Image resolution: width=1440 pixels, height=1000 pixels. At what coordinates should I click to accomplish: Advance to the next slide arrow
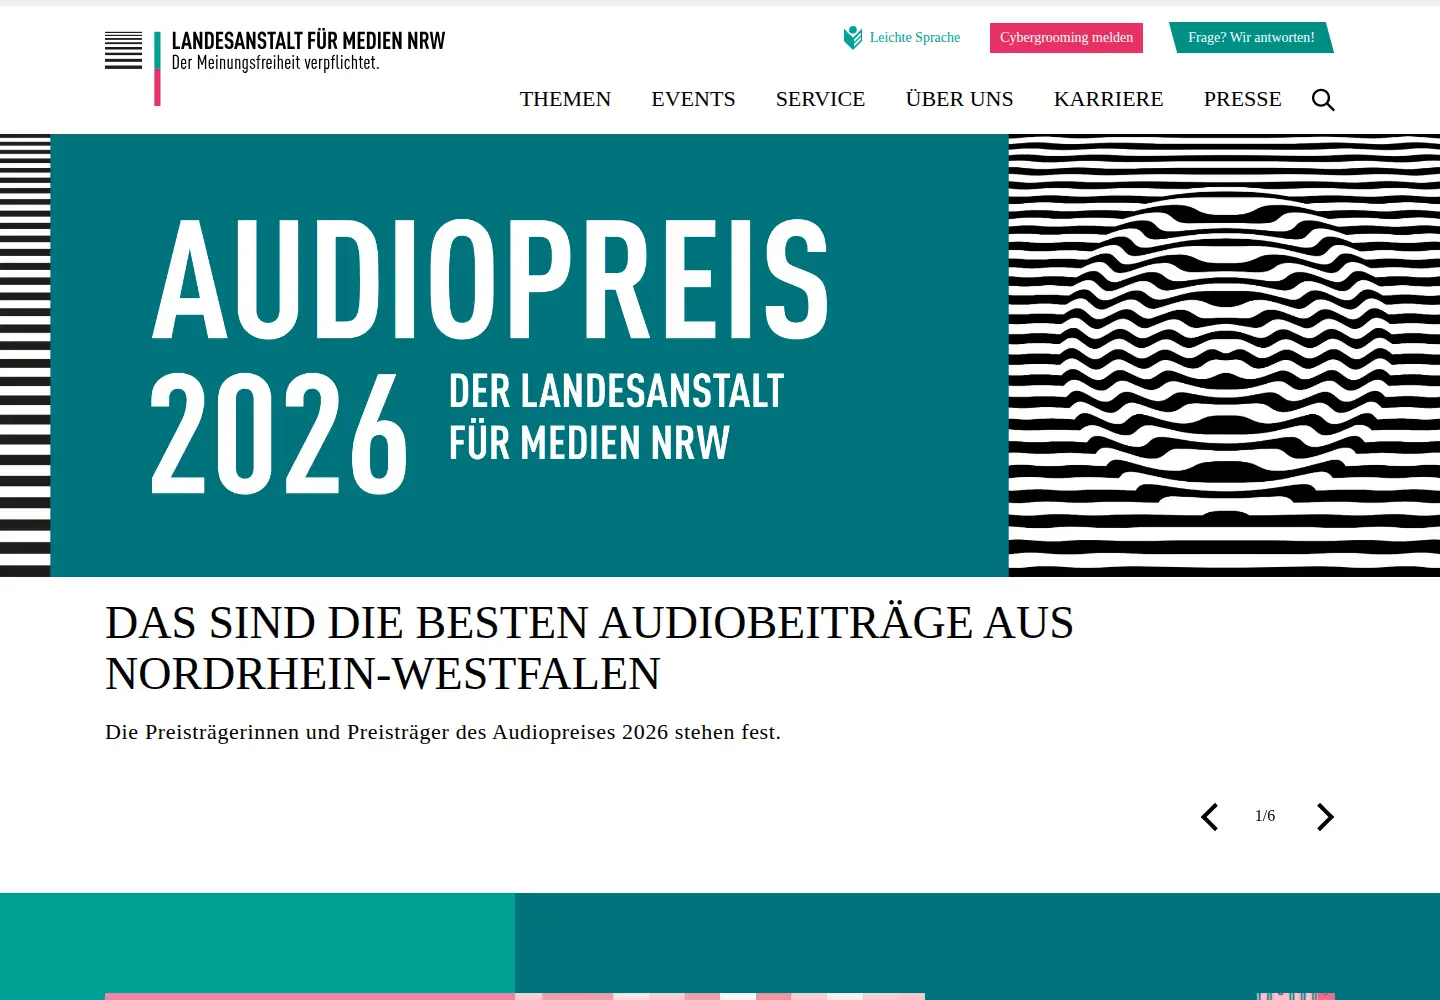[1325, 817]
